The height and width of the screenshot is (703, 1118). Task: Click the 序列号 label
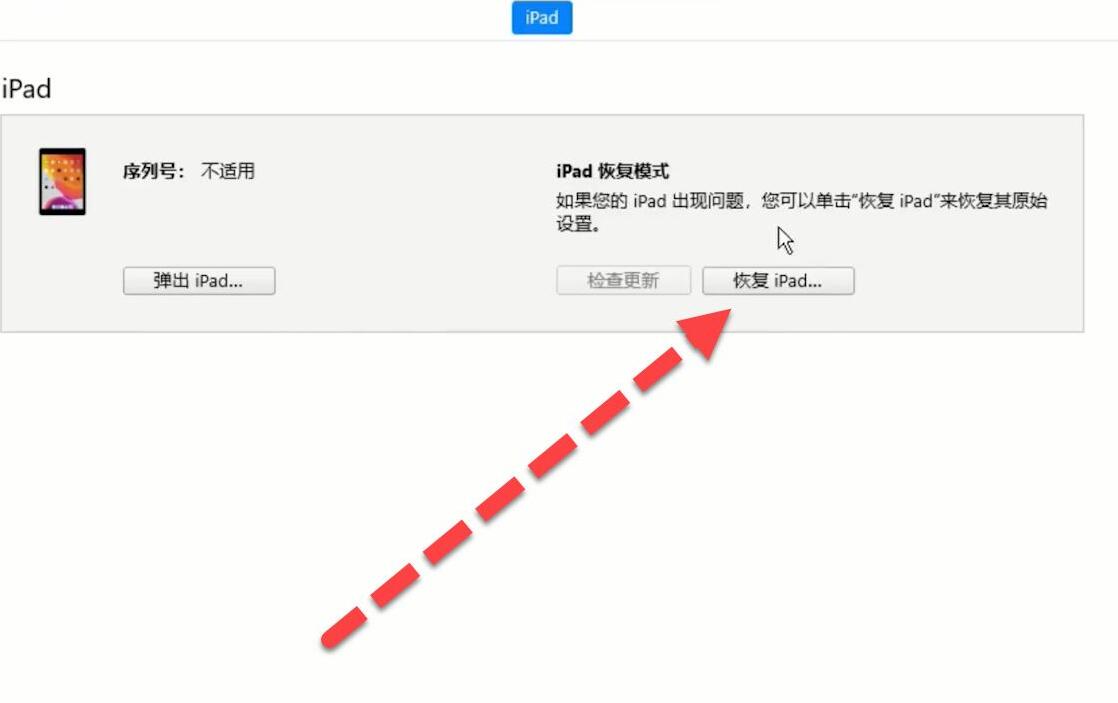point(153,171)
